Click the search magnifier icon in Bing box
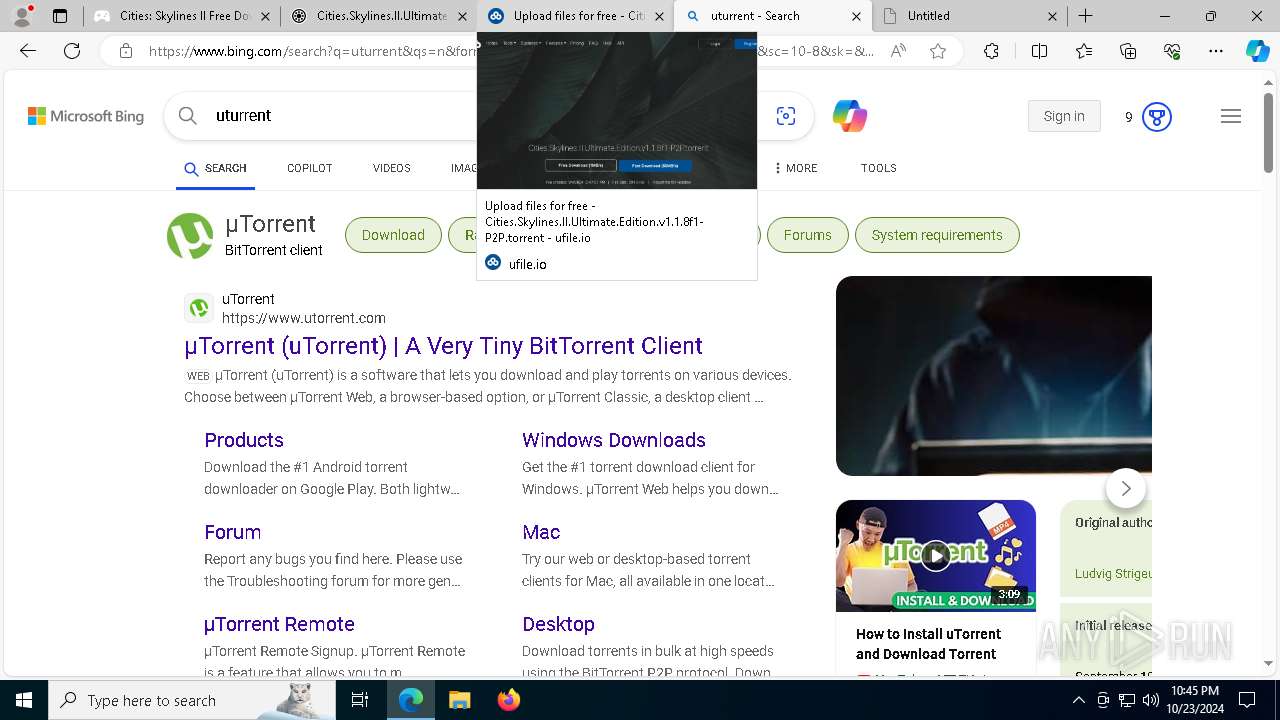Viewport: 1280px width, 720px height. [x=188, y=116]
